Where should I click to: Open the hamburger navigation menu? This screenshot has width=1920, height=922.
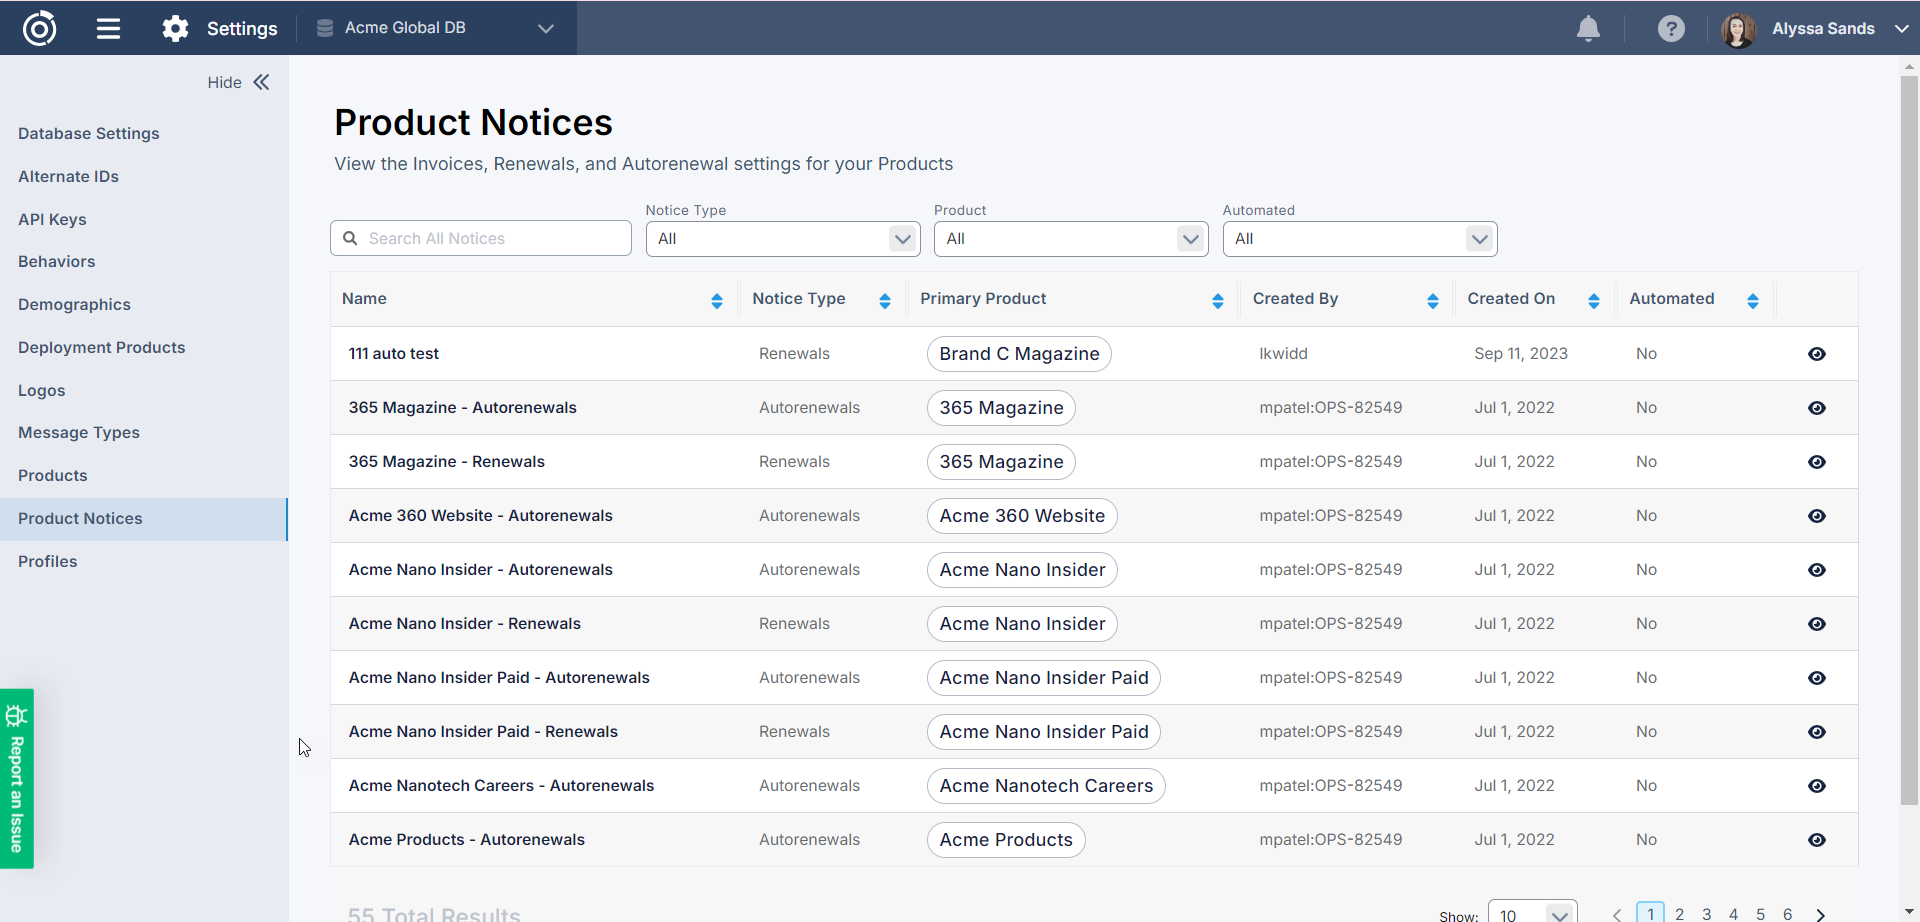[x=108, y=28]
